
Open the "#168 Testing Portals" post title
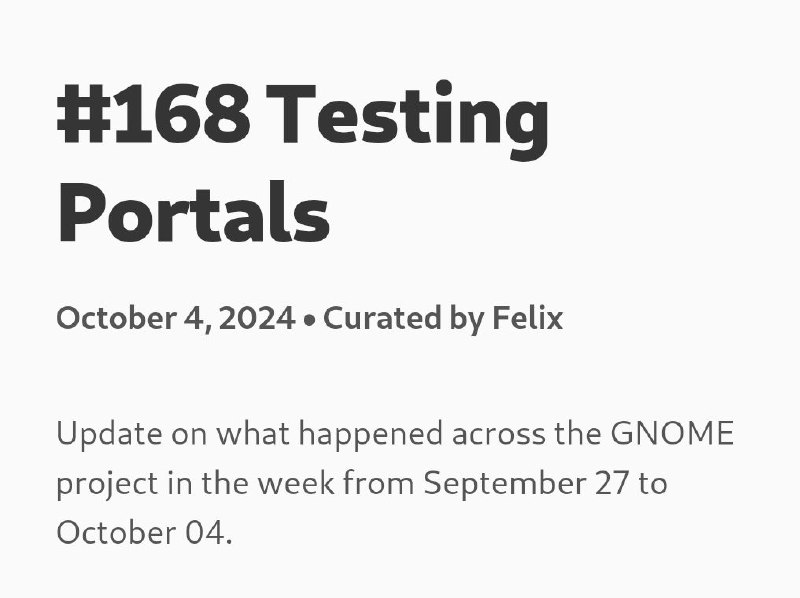click(303, 162)
